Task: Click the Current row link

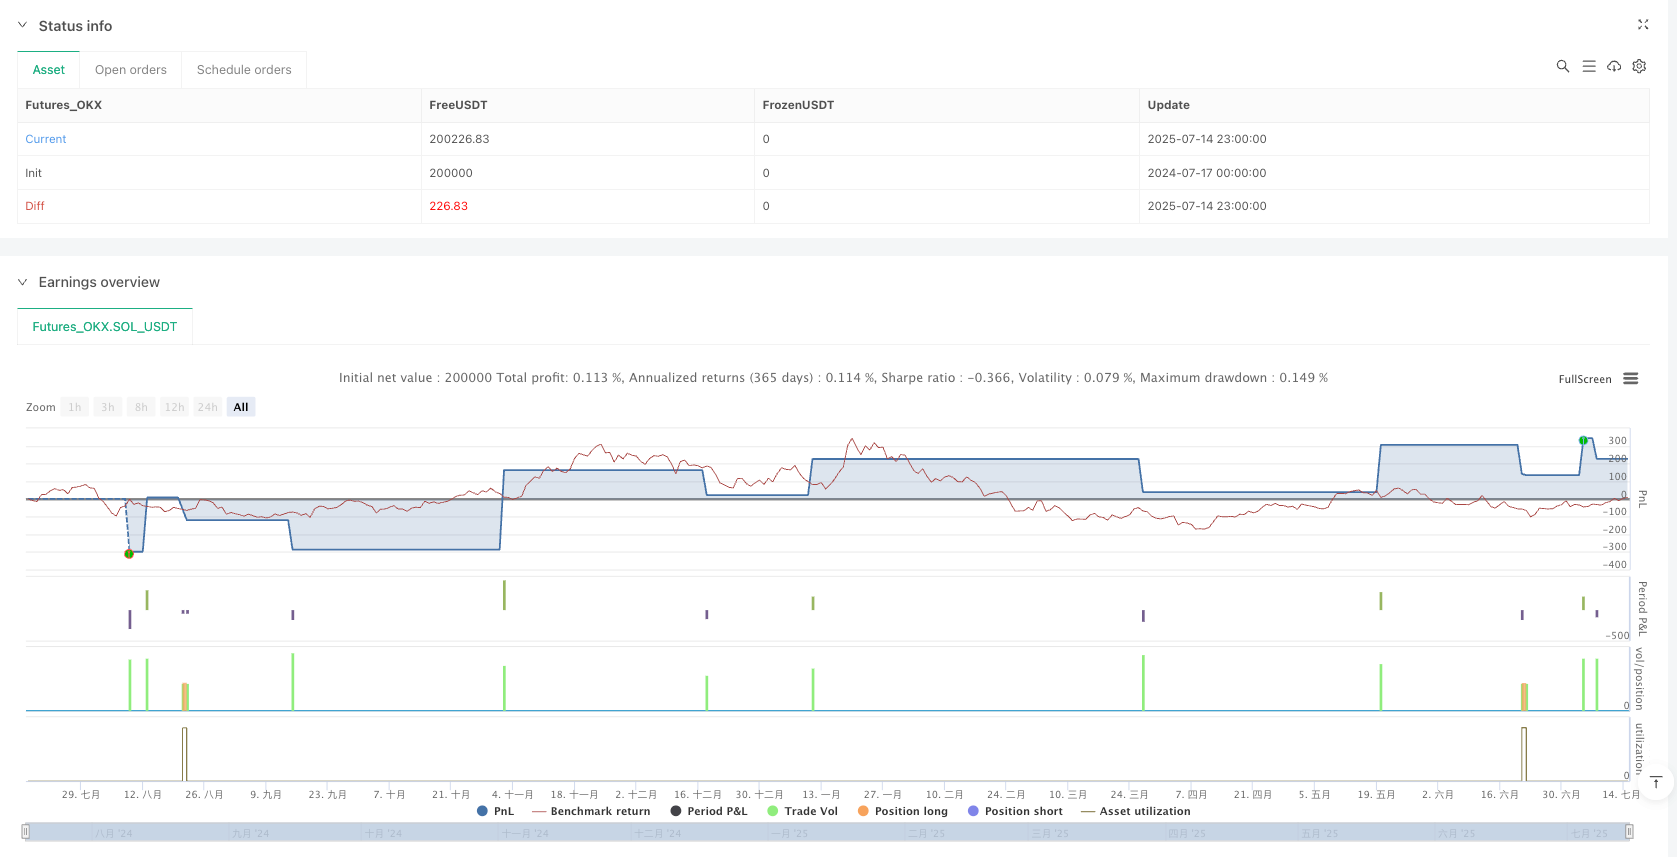Action: tap(46, 140)
